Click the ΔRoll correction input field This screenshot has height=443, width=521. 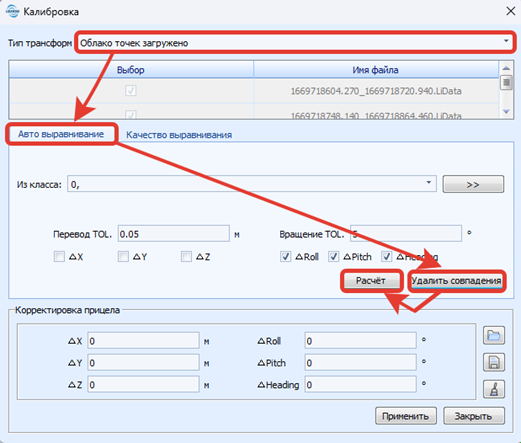point(360,341)
